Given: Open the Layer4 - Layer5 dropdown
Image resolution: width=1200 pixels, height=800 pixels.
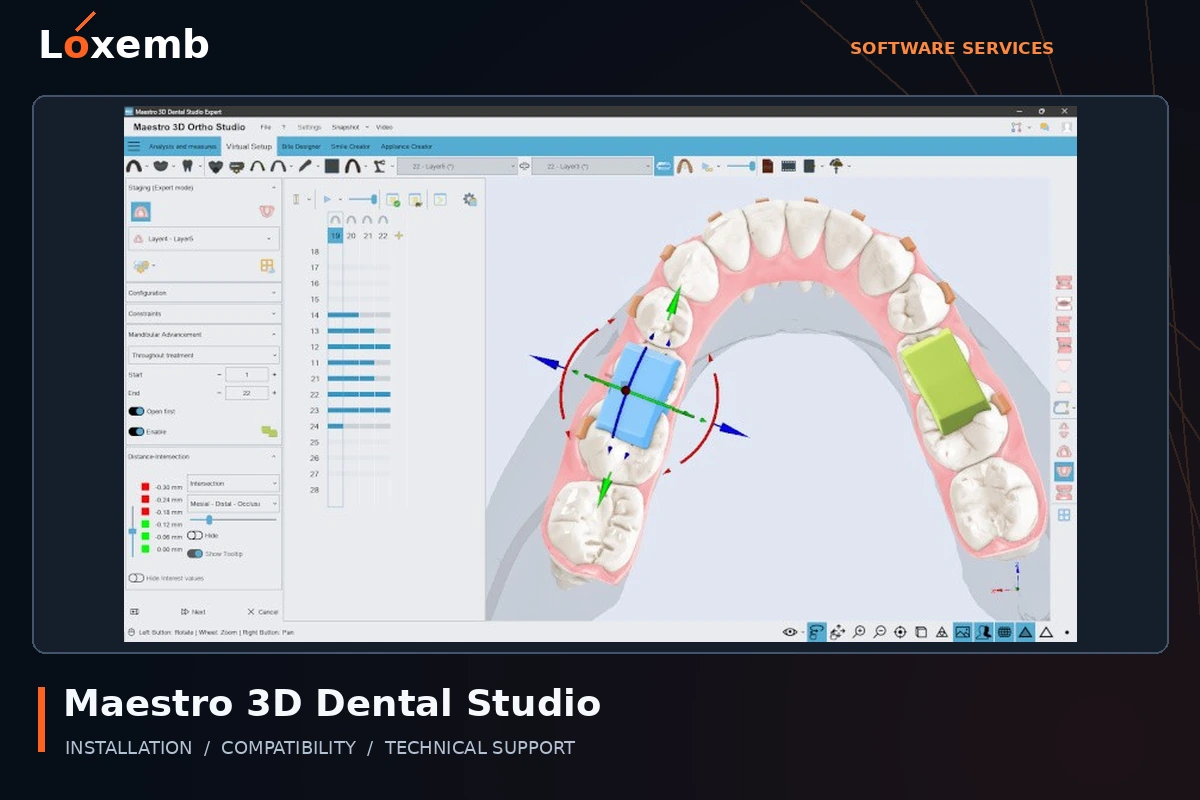Looking at the screenshot, I should click(204, 239).
